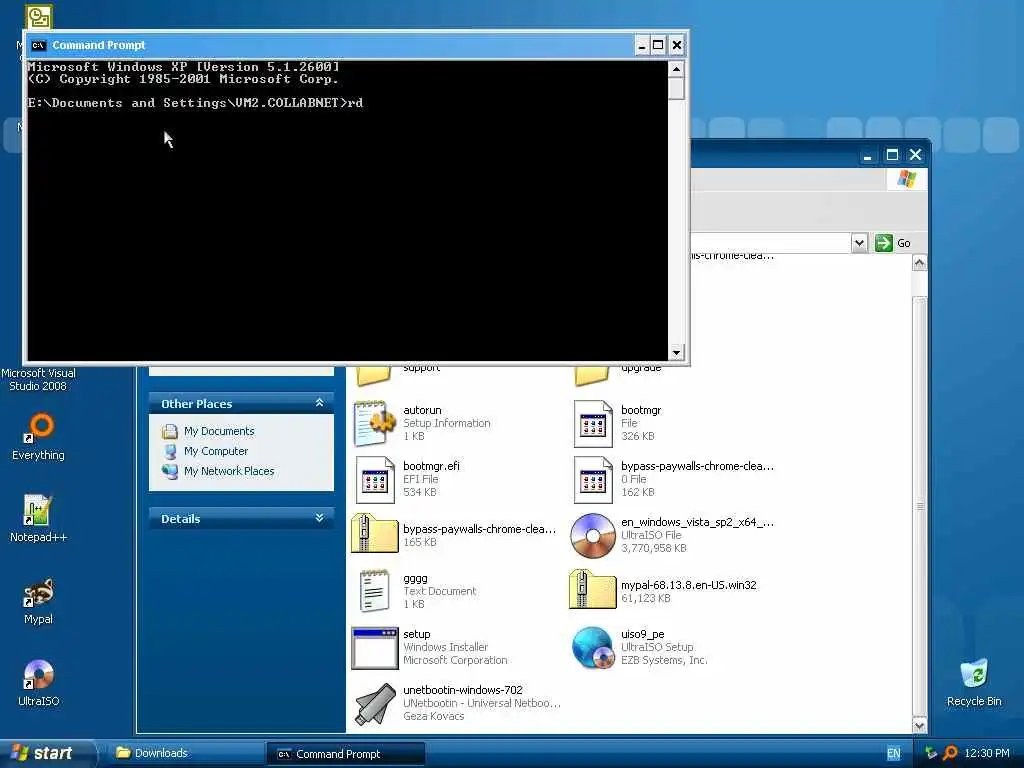Close the Command Prompt window
This screenshot has height=768, width=1024.
pyautogui.click(x=677, y=45)
